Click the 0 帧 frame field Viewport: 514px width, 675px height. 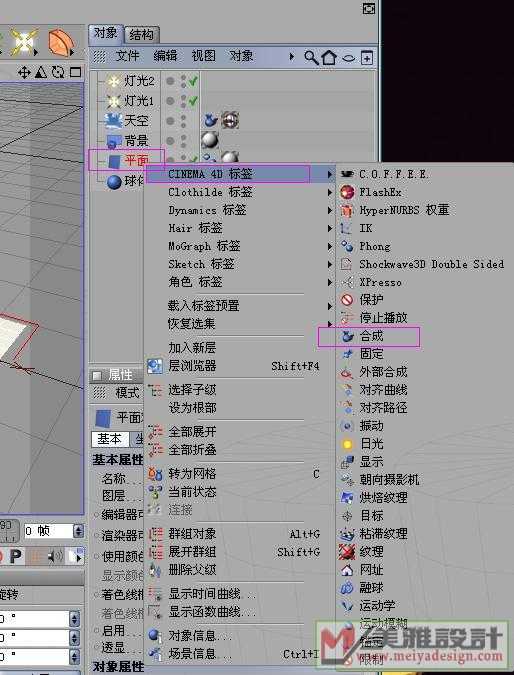[49, 531]
